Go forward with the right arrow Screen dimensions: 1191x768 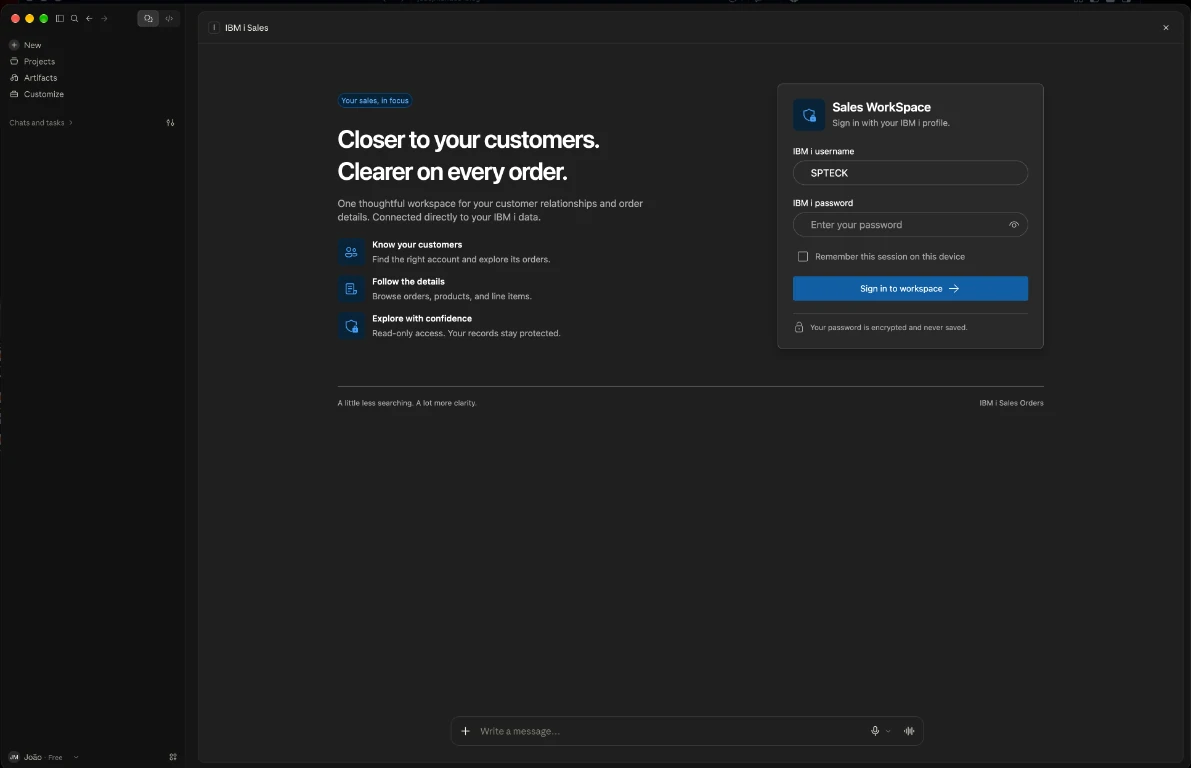pyautogui.click(x=104, y=18)
